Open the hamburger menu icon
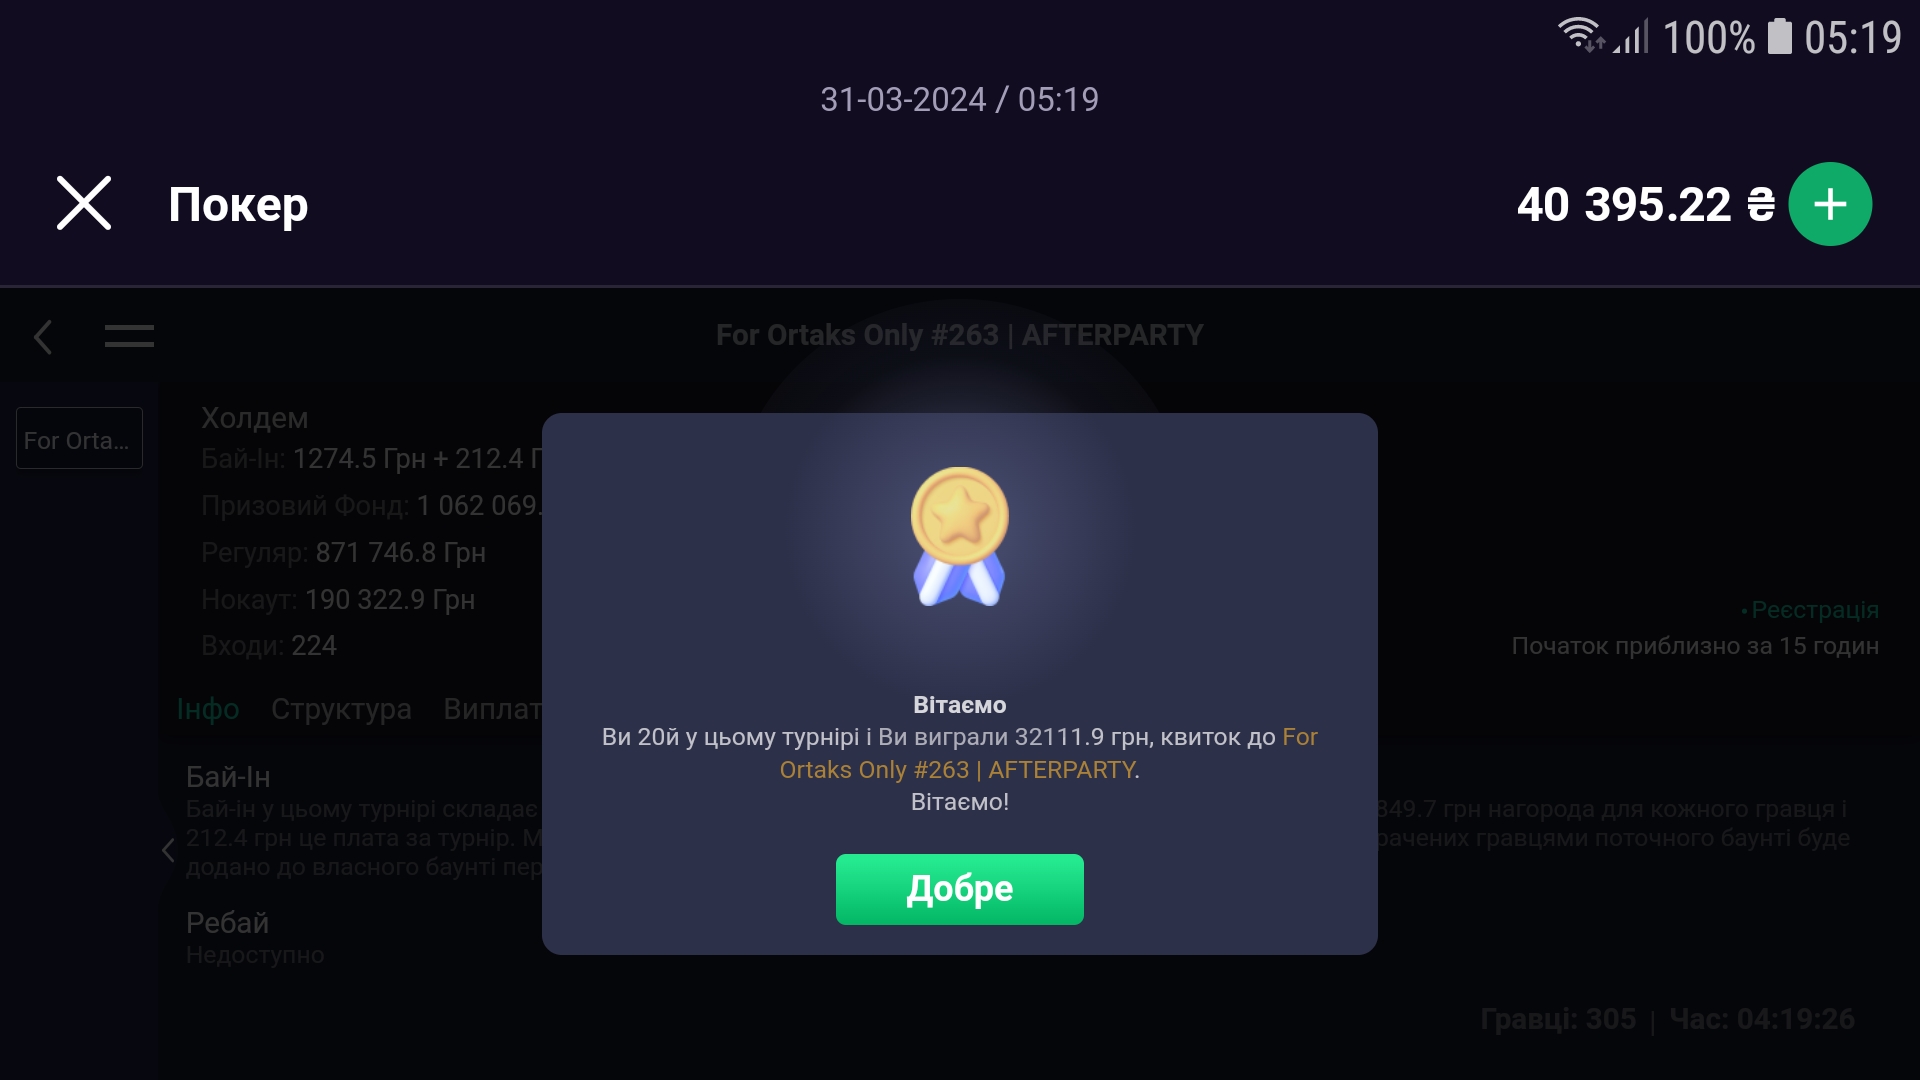This screenshot has height=1080, width=1920. [x=129, y=336]
